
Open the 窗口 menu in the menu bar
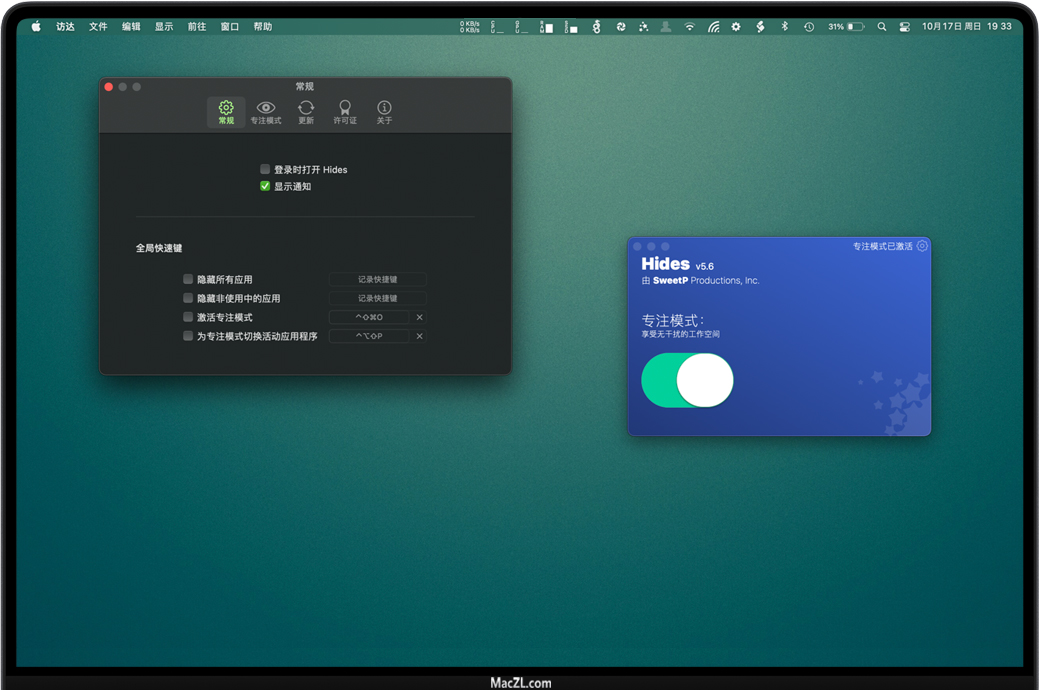[230, 27]
